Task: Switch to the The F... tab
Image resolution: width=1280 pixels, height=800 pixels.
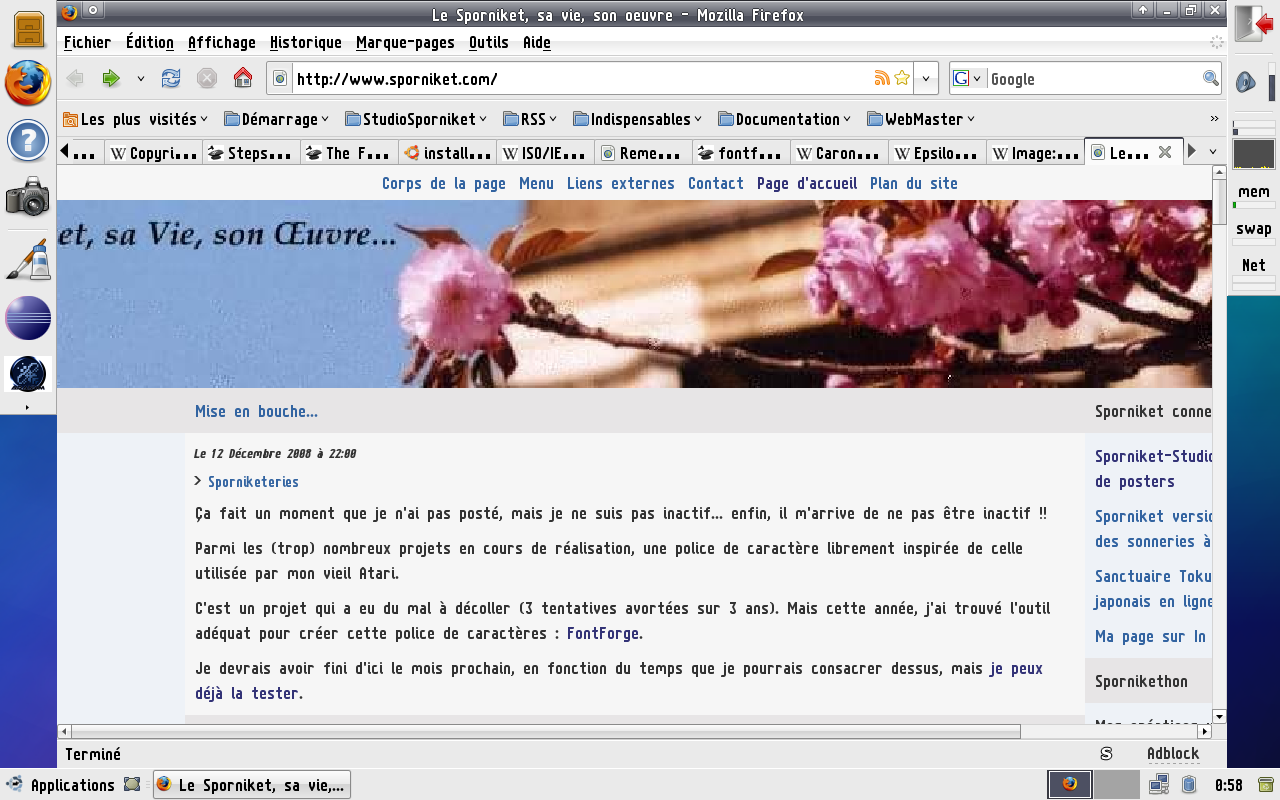Action: pos(349,153)
